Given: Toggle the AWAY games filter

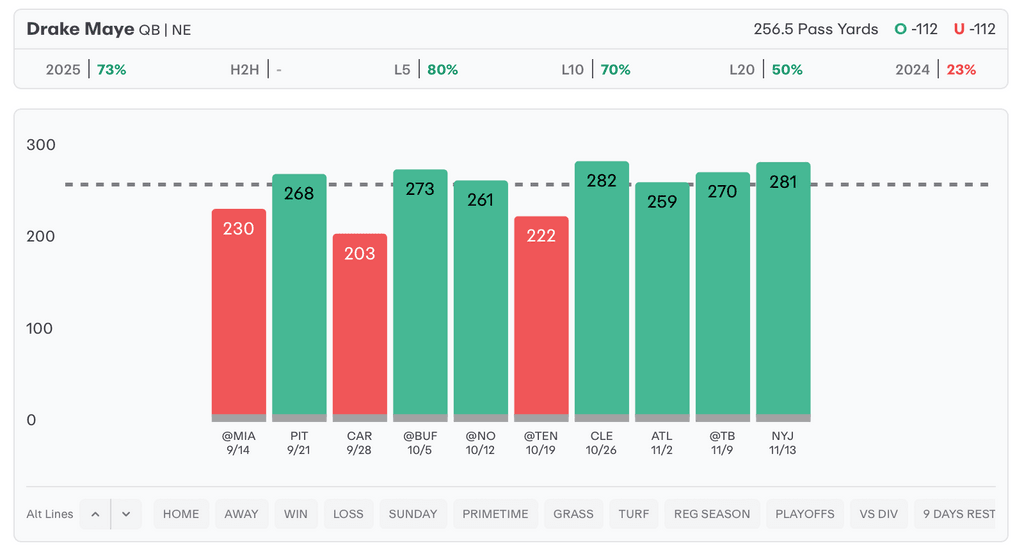Looking at the screenshot, I should click(x=241, y=514).
